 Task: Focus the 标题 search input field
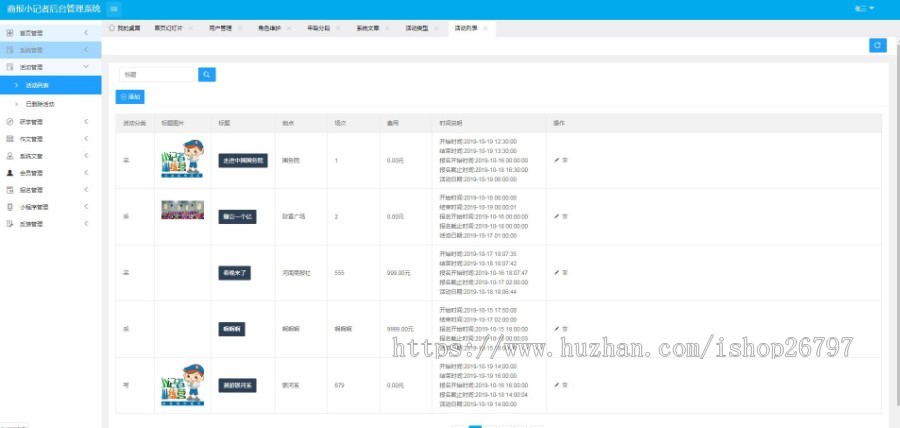click(x=157, y=75)
